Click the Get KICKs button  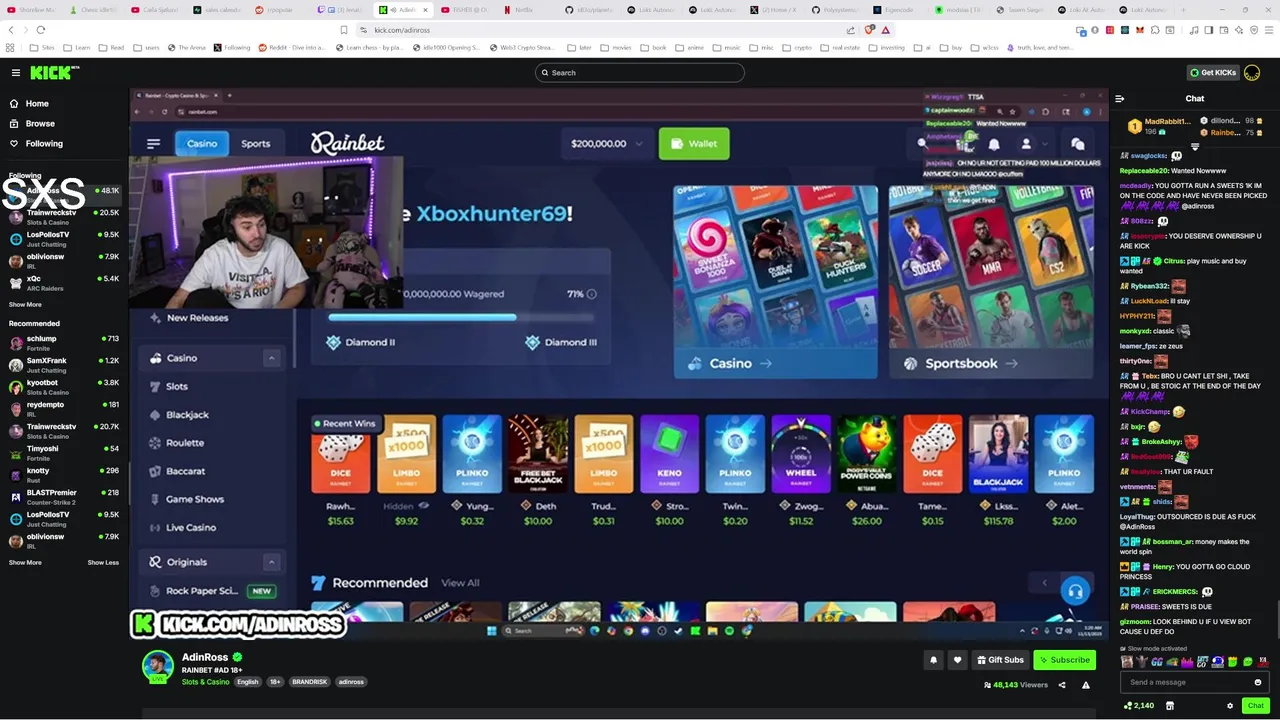pyautogui.click(x=1213, y=72)
